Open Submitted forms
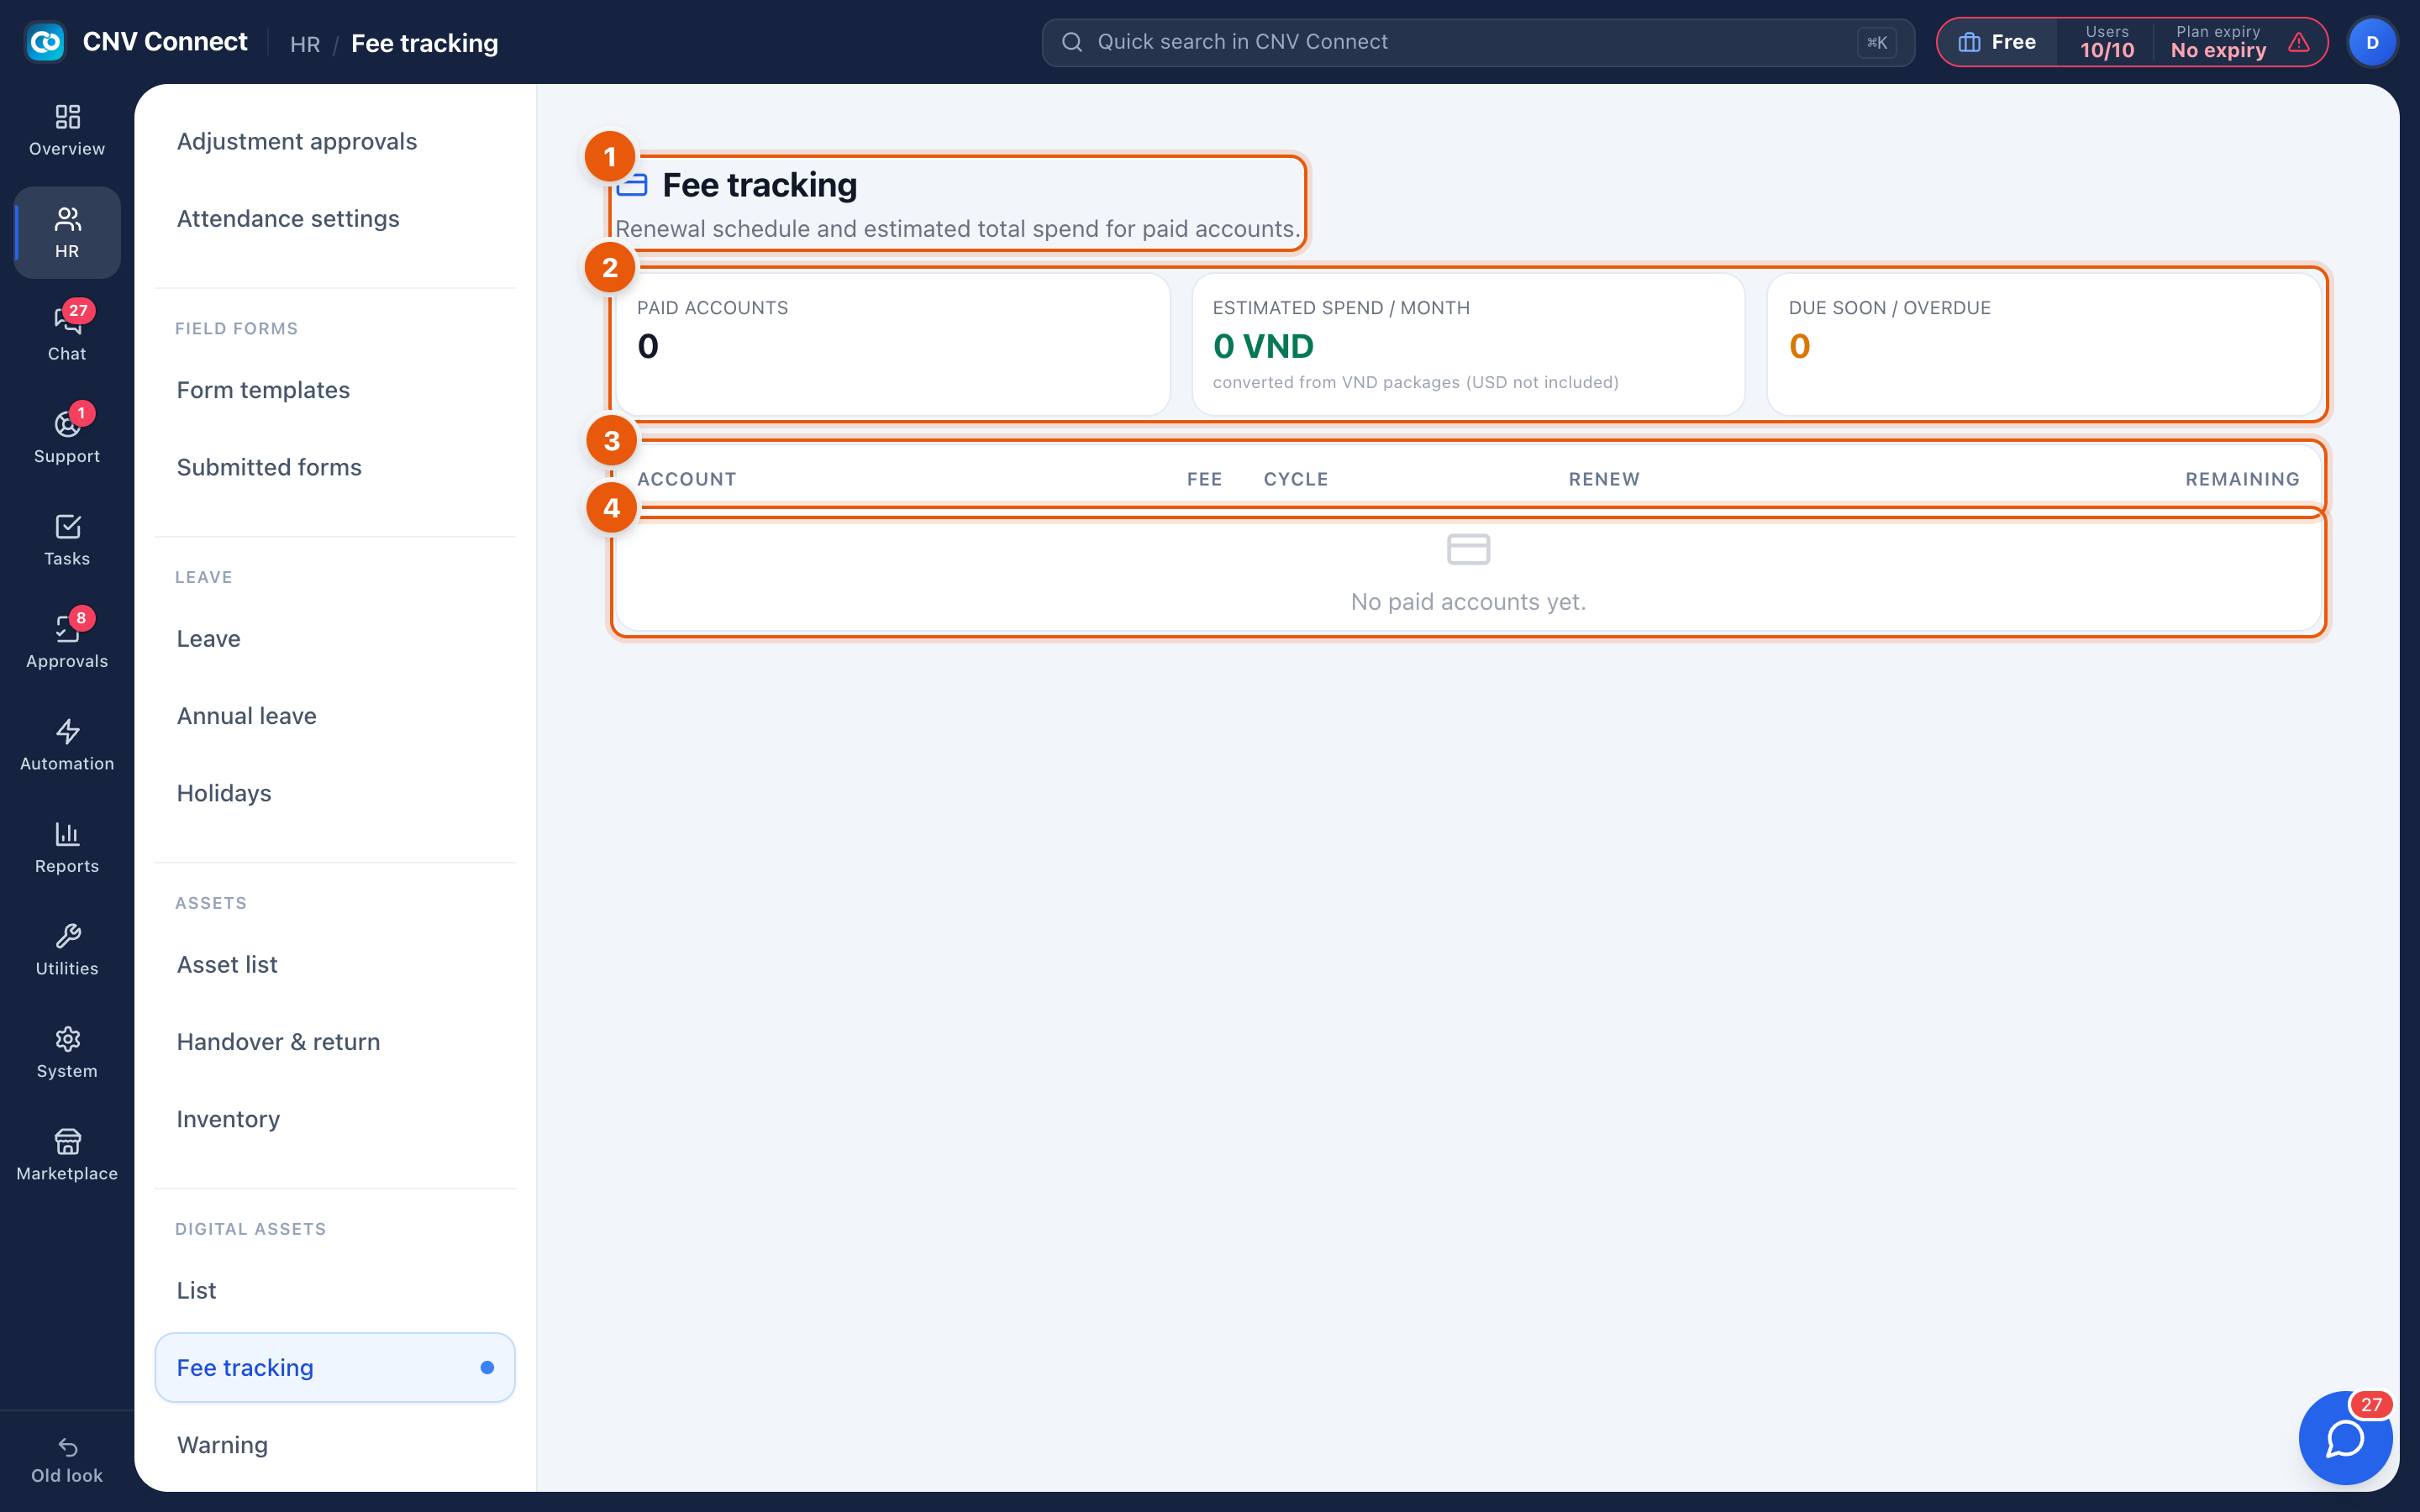The height and width of the screenshot is (1512, 2420). pos(335,467)
